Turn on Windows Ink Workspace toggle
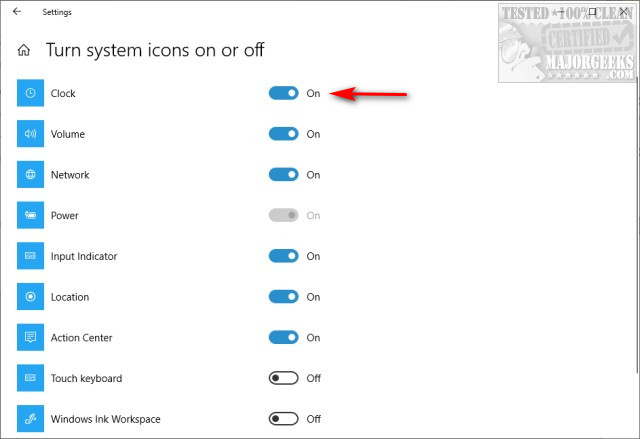This screenshot has width=640, height=439. (284, 419)
